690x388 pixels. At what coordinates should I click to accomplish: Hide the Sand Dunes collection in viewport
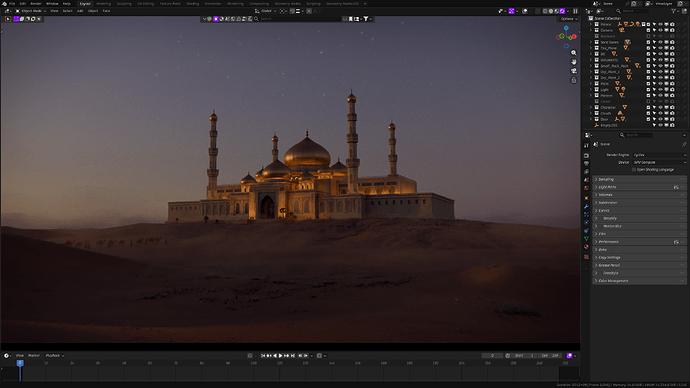coord(661,42)
